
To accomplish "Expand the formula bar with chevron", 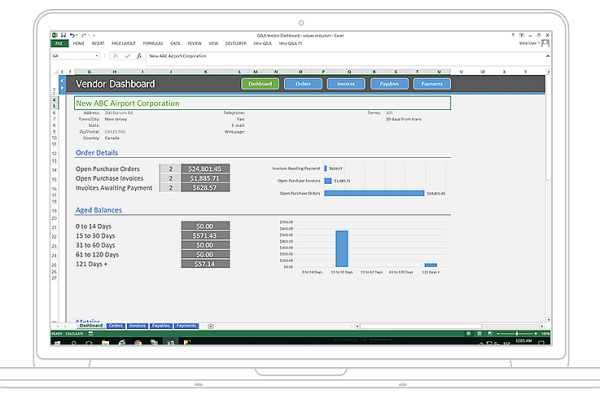I will click(548, 56).
